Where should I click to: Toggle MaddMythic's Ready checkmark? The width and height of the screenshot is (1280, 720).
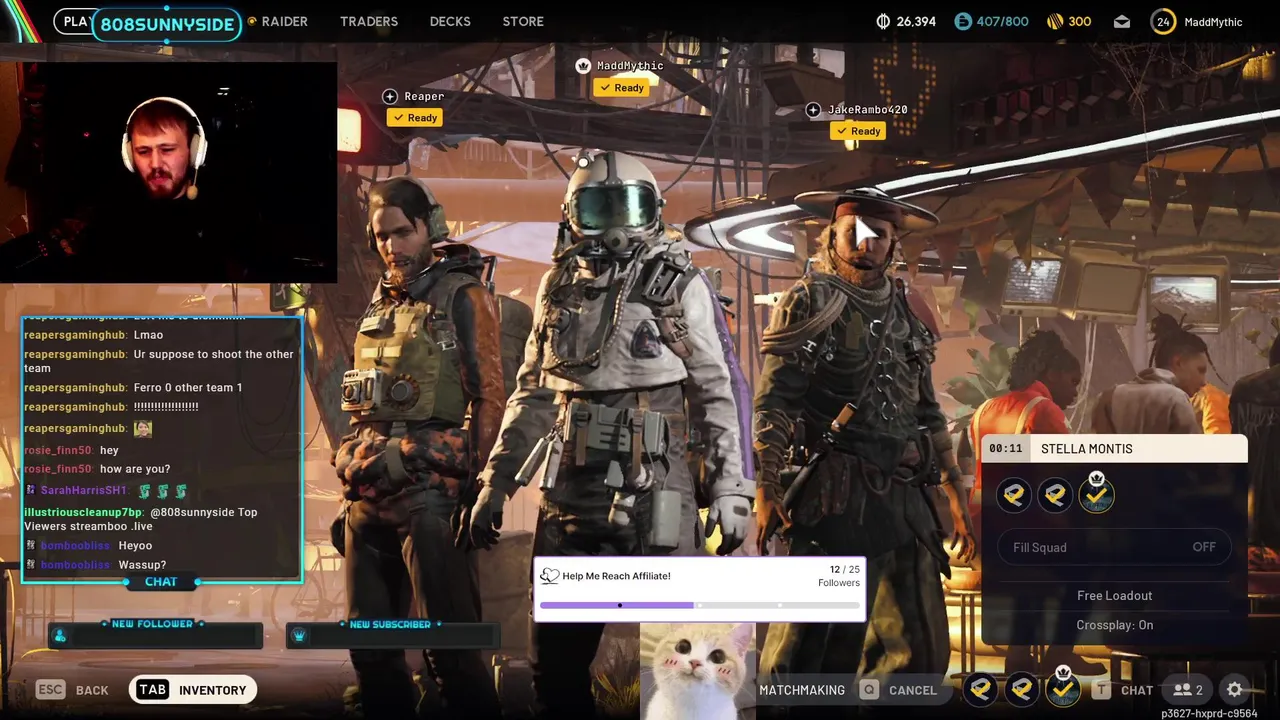(621, 88)
